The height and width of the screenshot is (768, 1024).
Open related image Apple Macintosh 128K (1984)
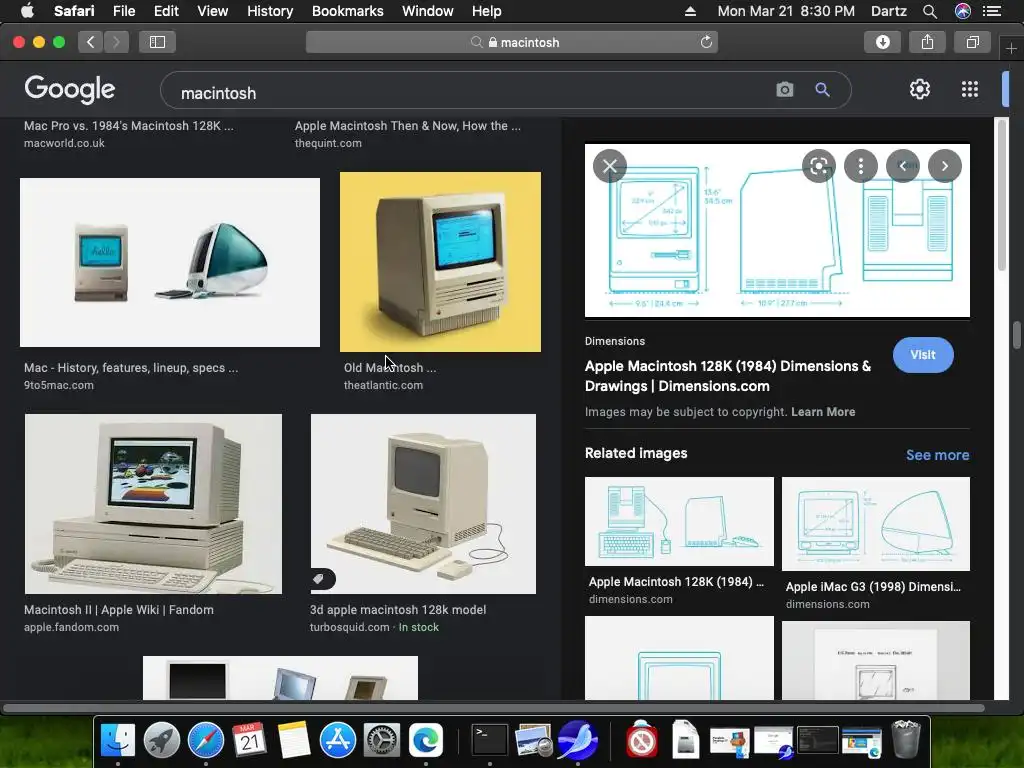(x=679, y=521)
